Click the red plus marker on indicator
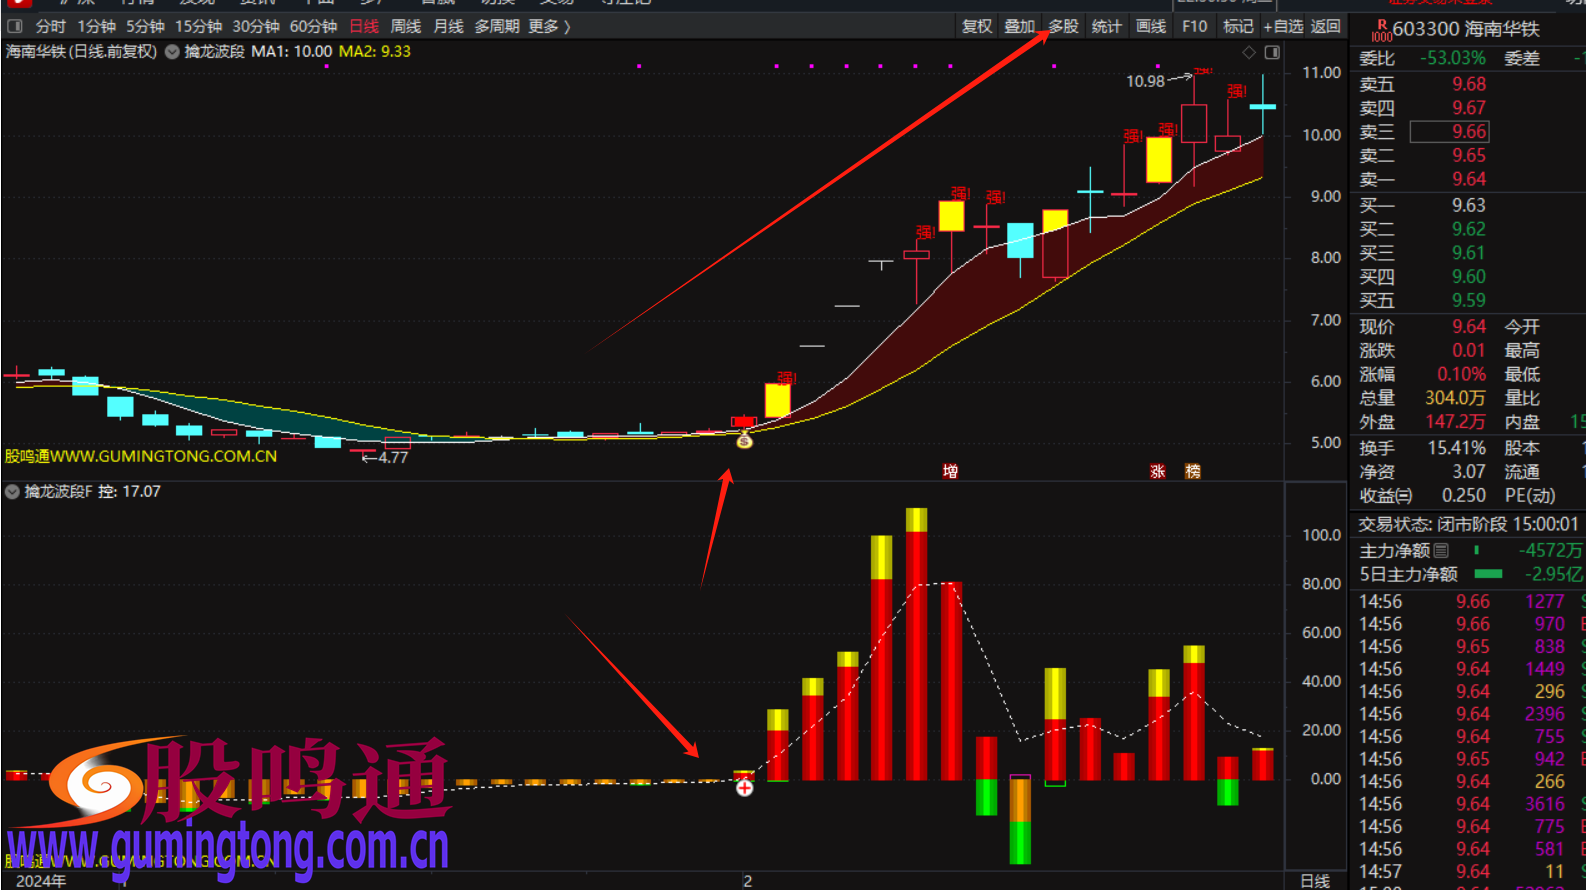The image size is (1586, 890). coord(744,788)
